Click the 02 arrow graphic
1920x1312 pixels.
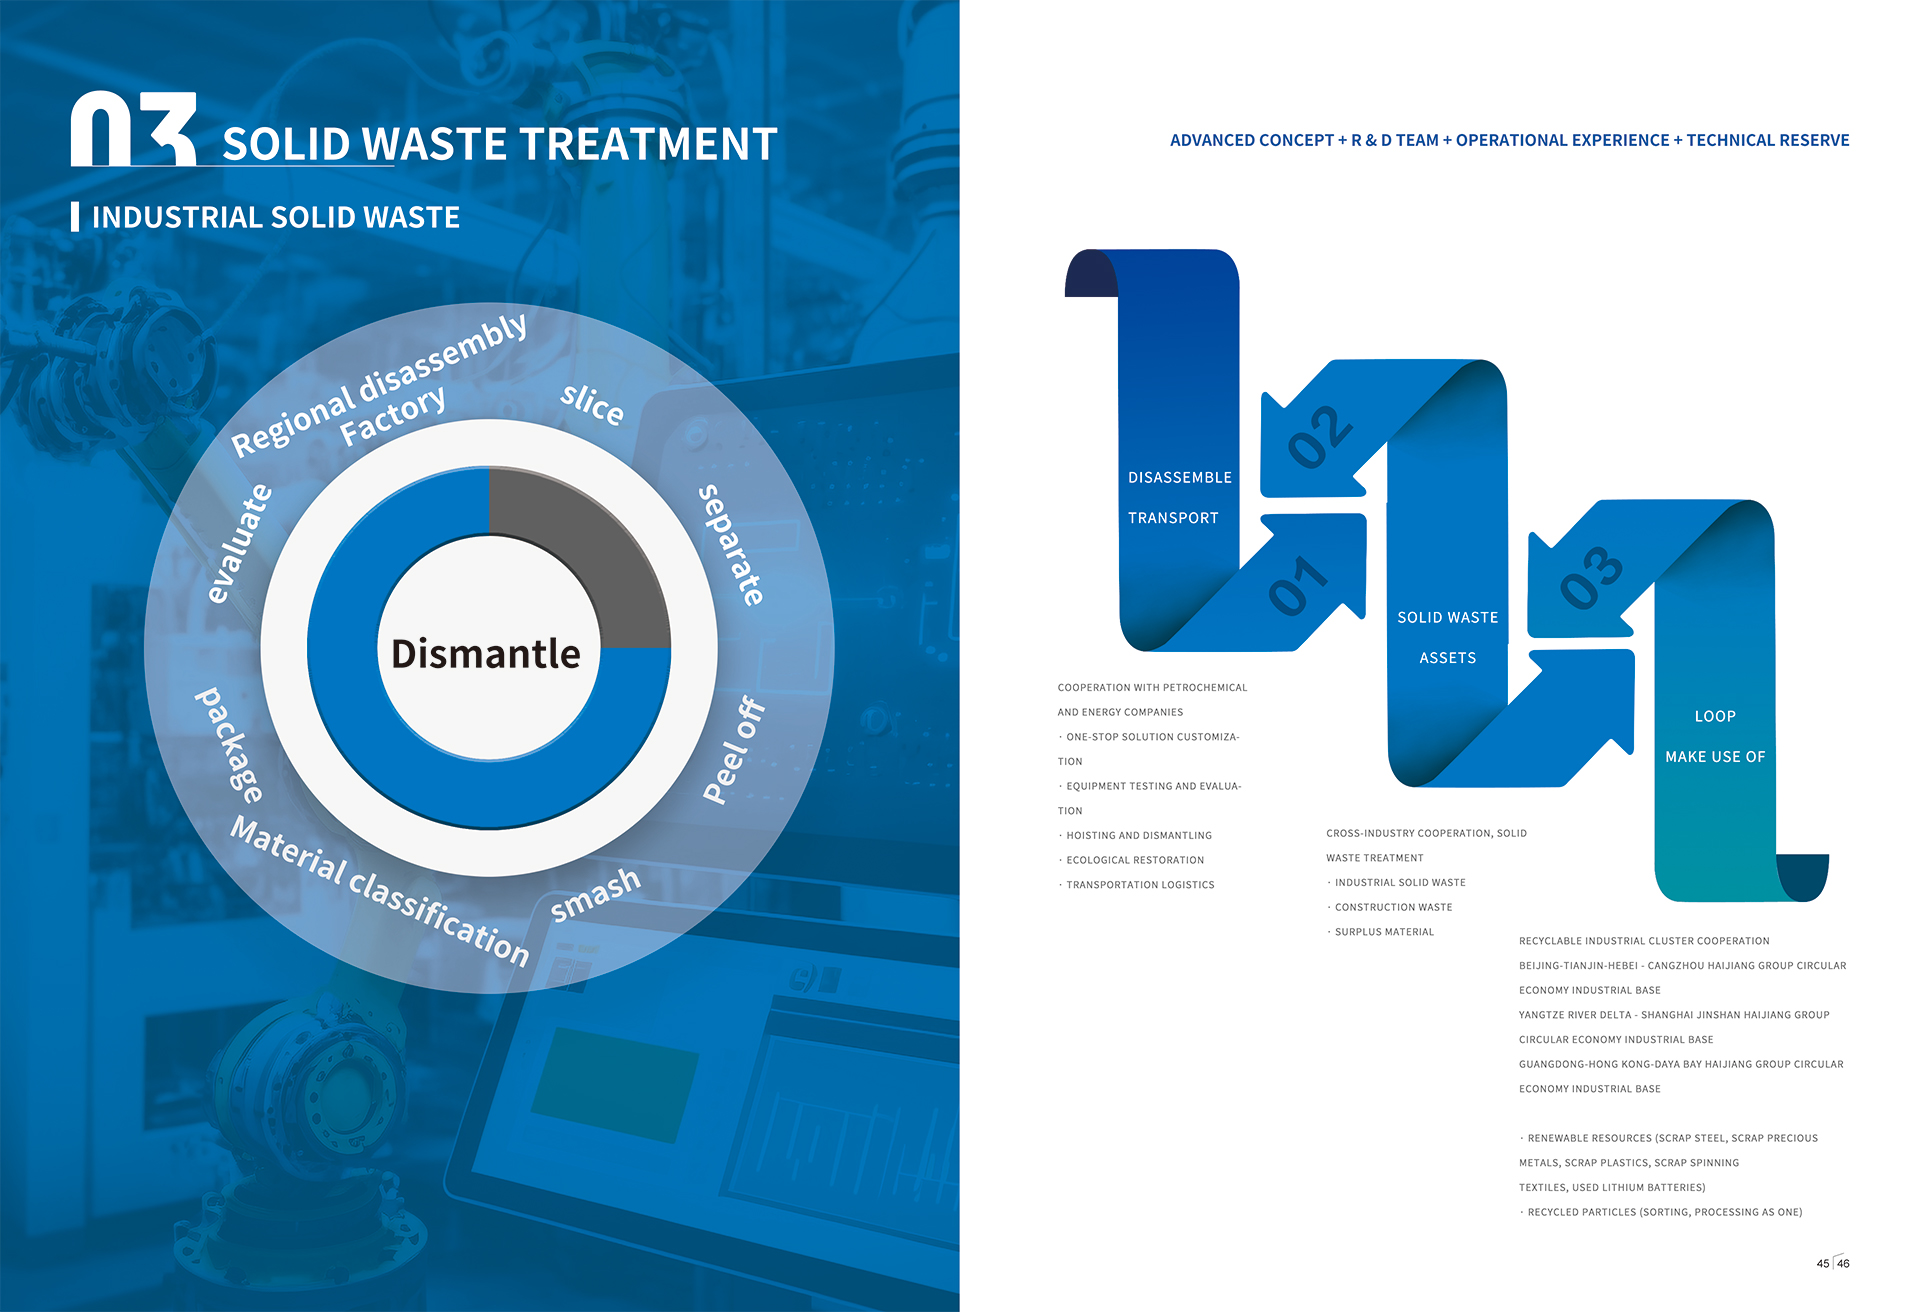1318,438
